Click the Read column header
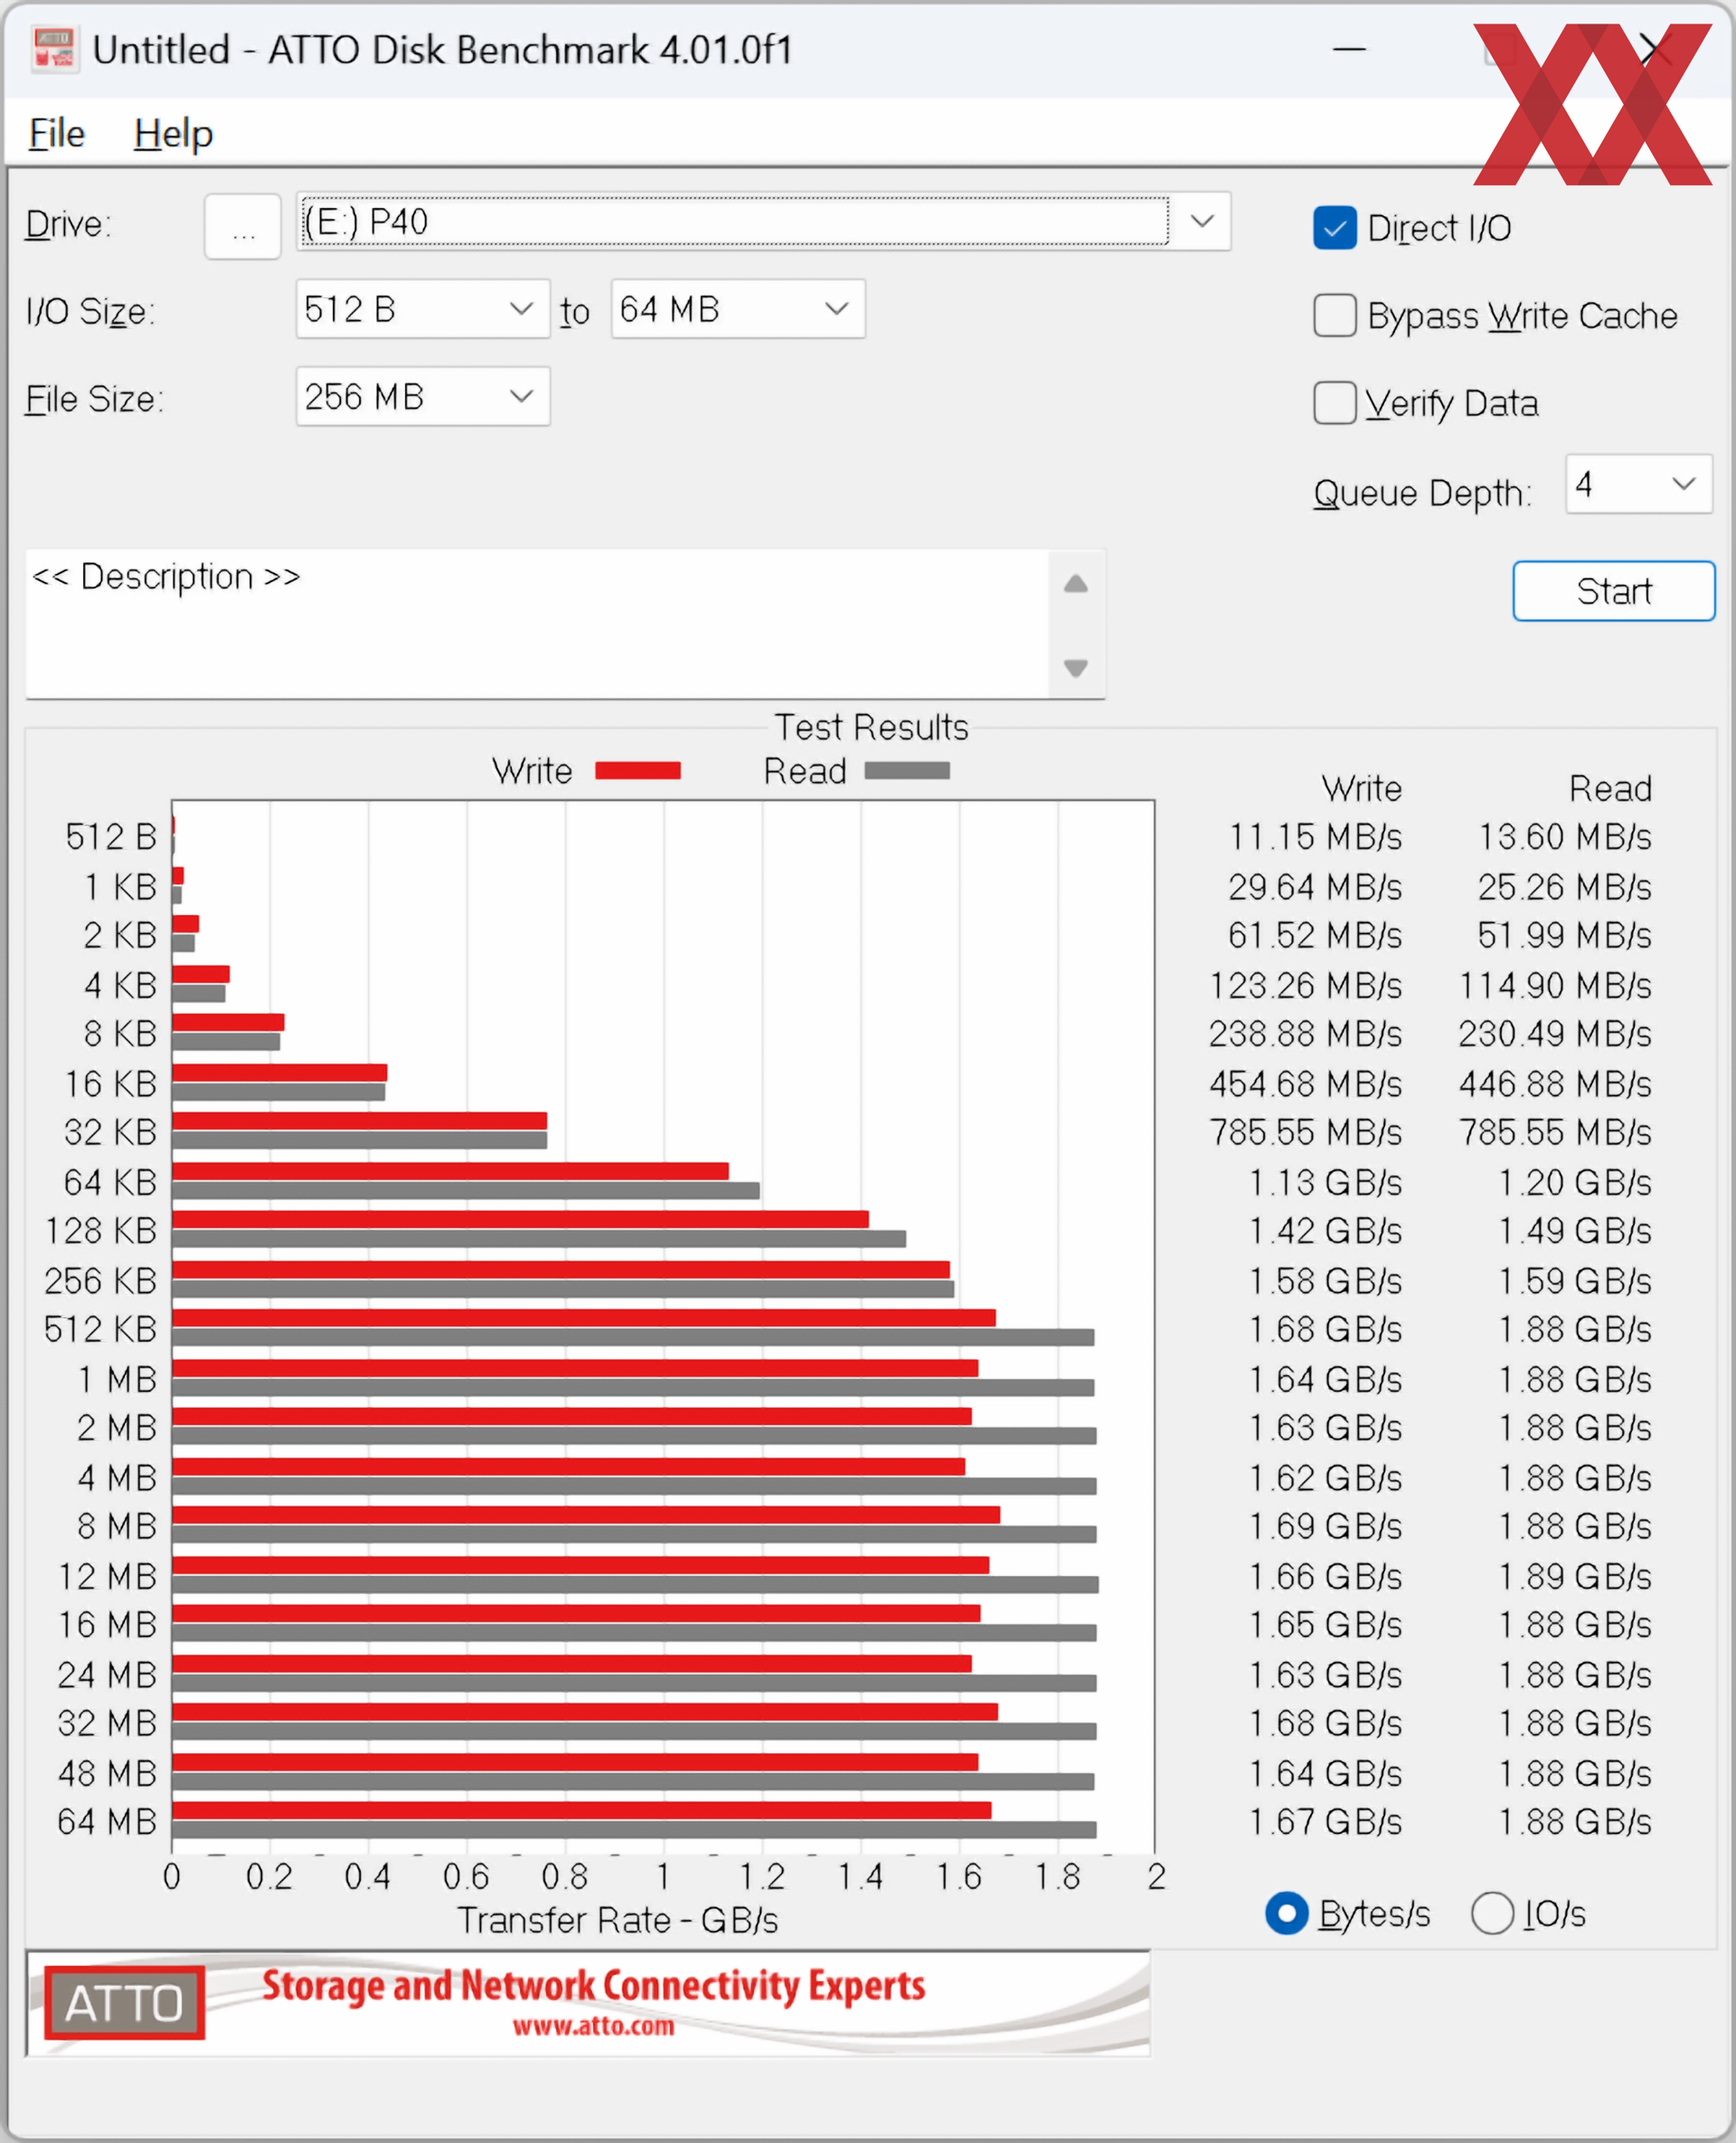Image resolution: width=1736 pixels, height=2143 pixels. tap(1610, 788)
